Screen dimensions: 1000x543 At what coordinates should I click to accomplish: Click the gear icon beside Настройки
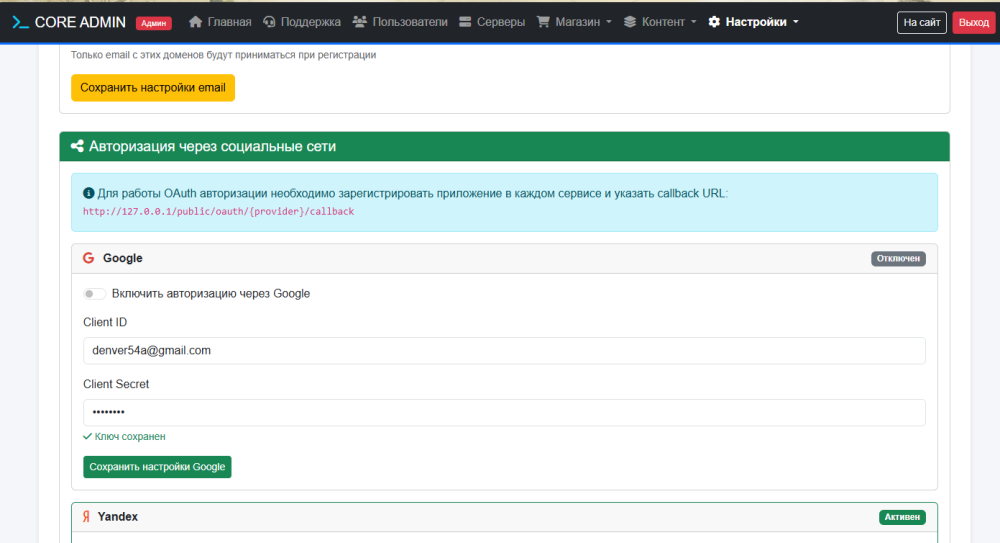[714, 22]
